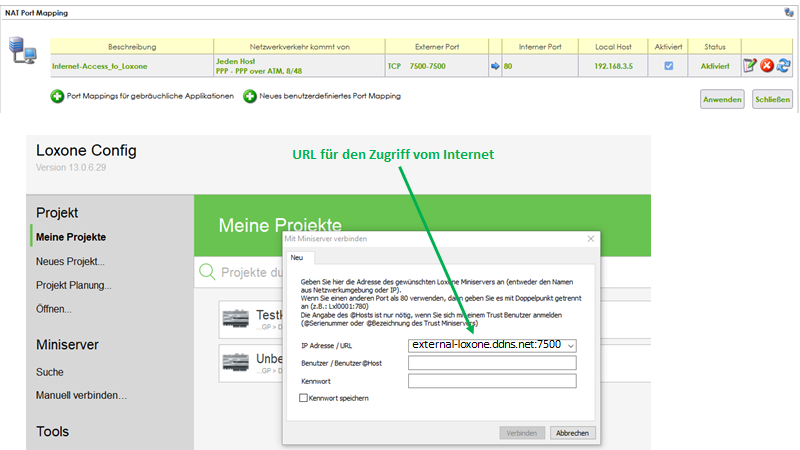Open Neues Projekt... in the sidebar
Screen dimensions: 800x450
[70, 262]
